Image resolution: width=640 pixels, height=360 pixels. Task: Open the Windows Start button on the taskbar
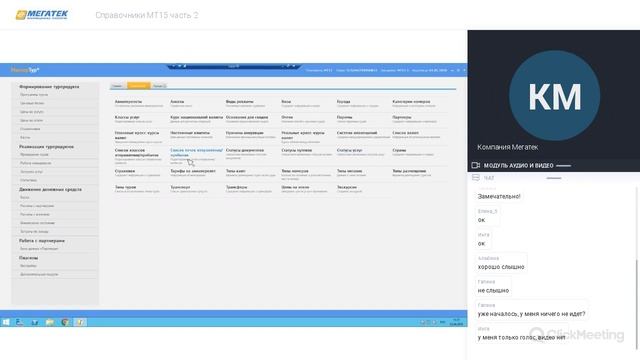click(6, 322)
